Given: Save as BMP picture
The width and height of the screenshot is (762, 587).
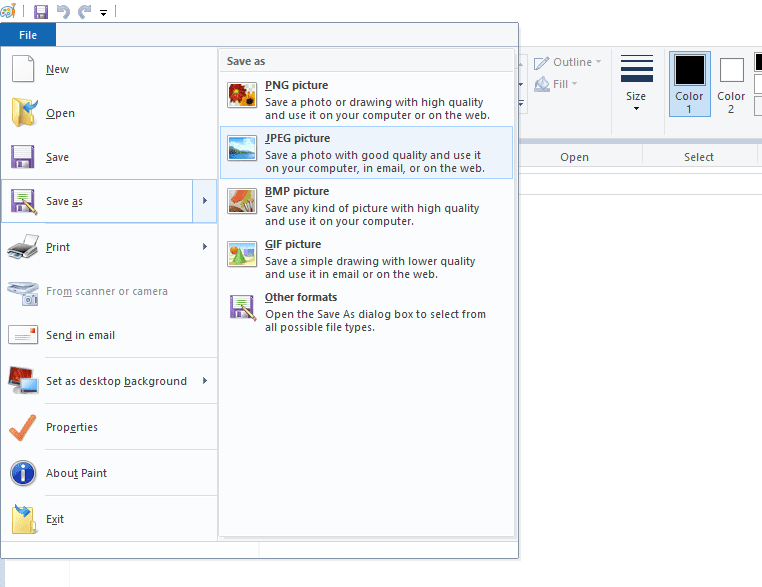Looking at the screenshot, I should pyautogui.click(x=366, y=206).
